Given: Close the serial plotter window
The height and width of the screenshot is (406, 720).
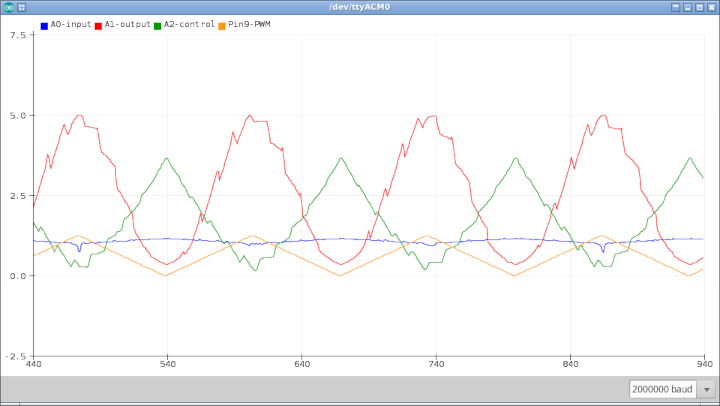Looking at the screenshot, I should (x=710, y=7).
